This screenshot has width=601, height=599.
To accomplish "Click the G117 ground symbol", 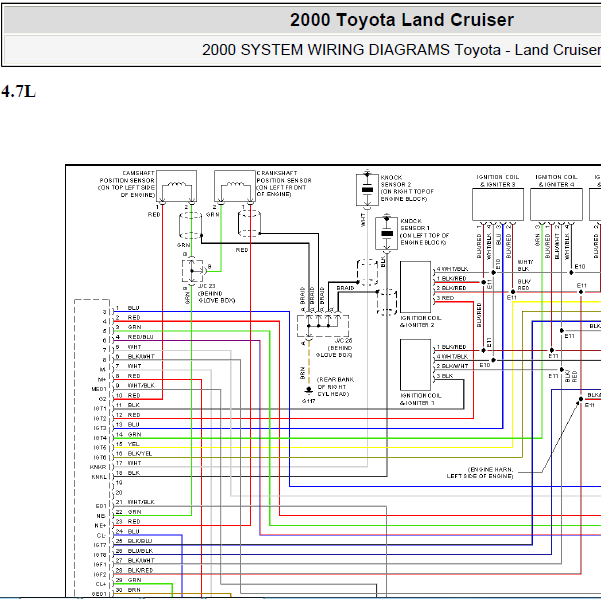I will [309, 391].
